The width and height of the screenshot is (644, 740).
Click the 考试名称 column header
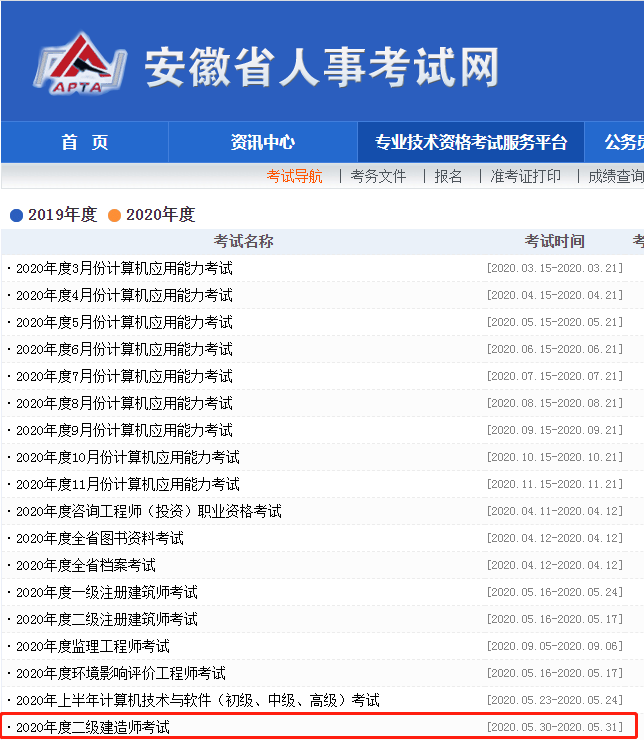tap(243, 241)
